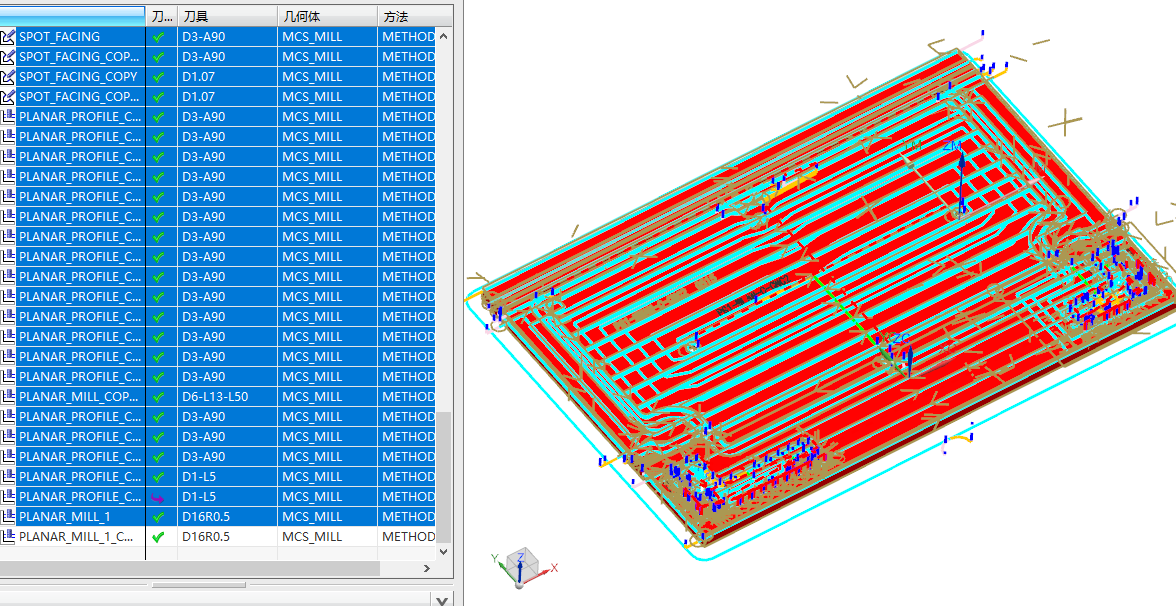The image size is (1176, 606).
Task: Click MCS_MILL in the PLANAR_MILL_1_C... row
Action: [x=312, y=536]
